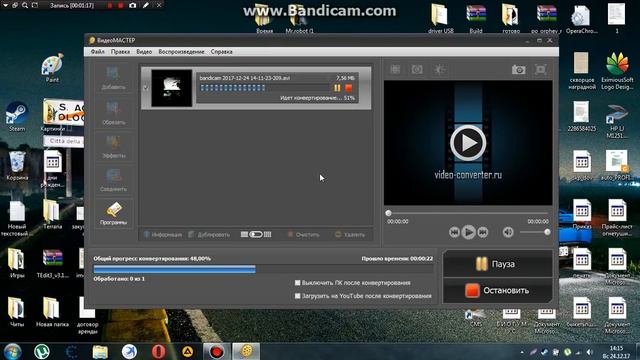Click the Обрезать sidebar tool
The width and height of the screenshot is (640, 360).
pyautogui.click(x=113, y=113)
